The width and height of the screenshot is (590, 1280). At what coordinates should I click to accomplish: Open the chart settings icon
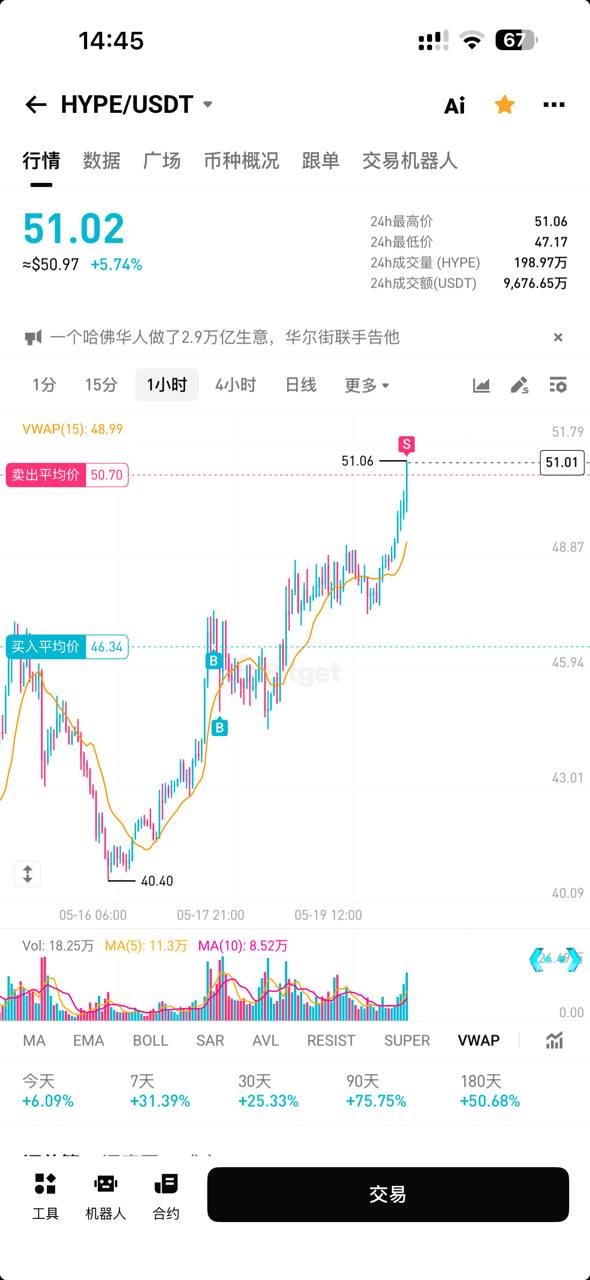pyautogui.click(x=558, y=385)
